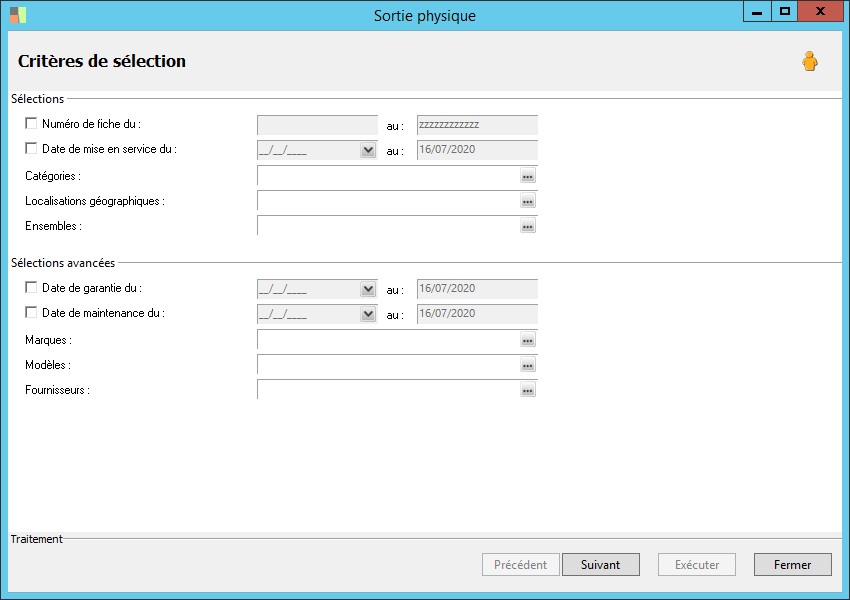
Task: Open the Ensembles ellipsis browse button
Action: point(527,226)
